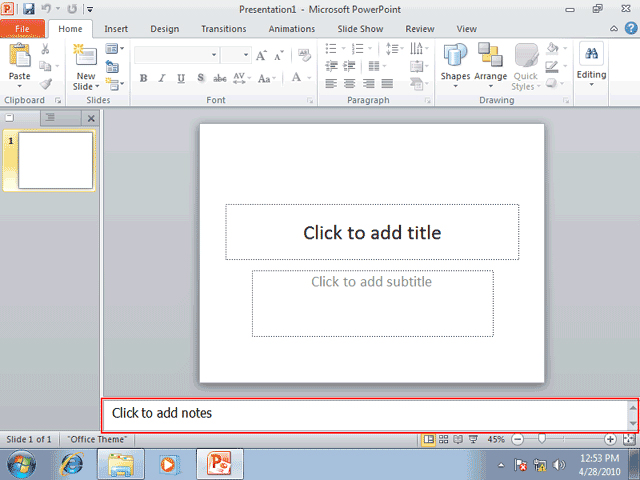Click the Shape Outline pencil icon

click(x=552, y=66)
